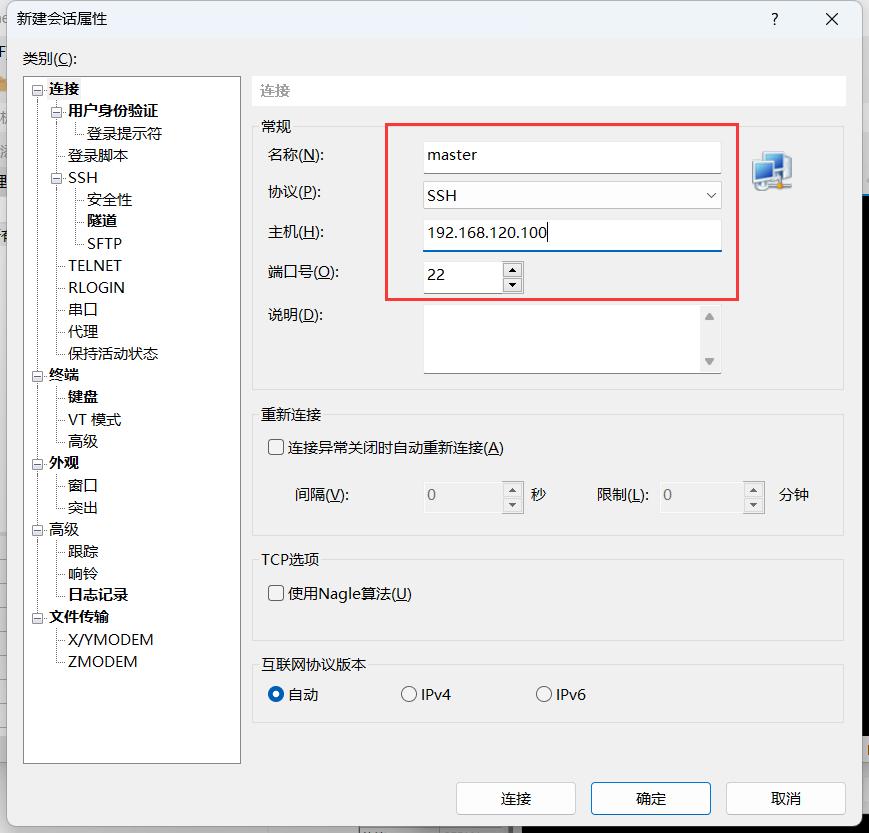Select the 终端 tree label
Viewport: 869px width, 833px height.
(64, 375)
